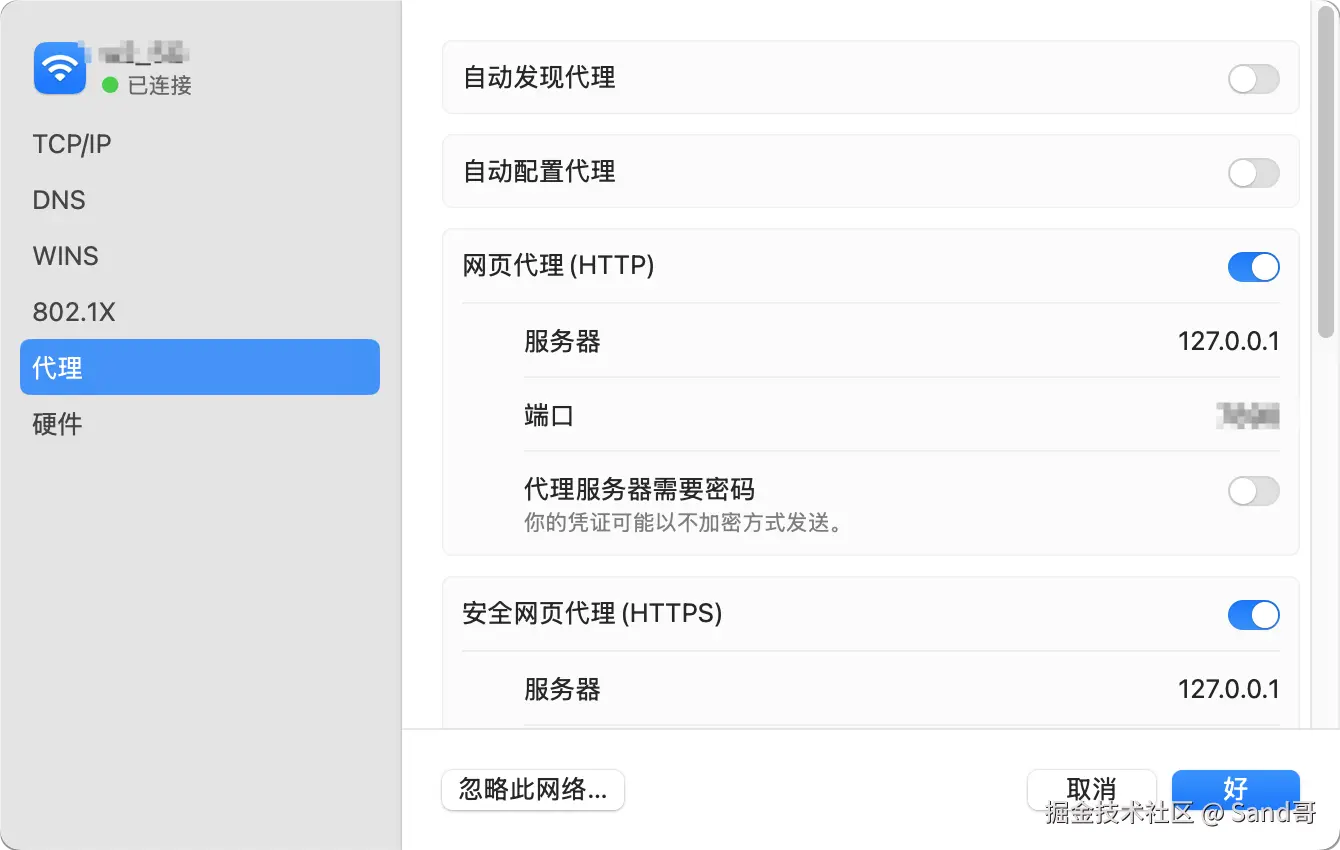Screen dimensions: 1340x850
Task: Disable the 网页代理 (HTTP) switch
Action: pos(1253,267)
